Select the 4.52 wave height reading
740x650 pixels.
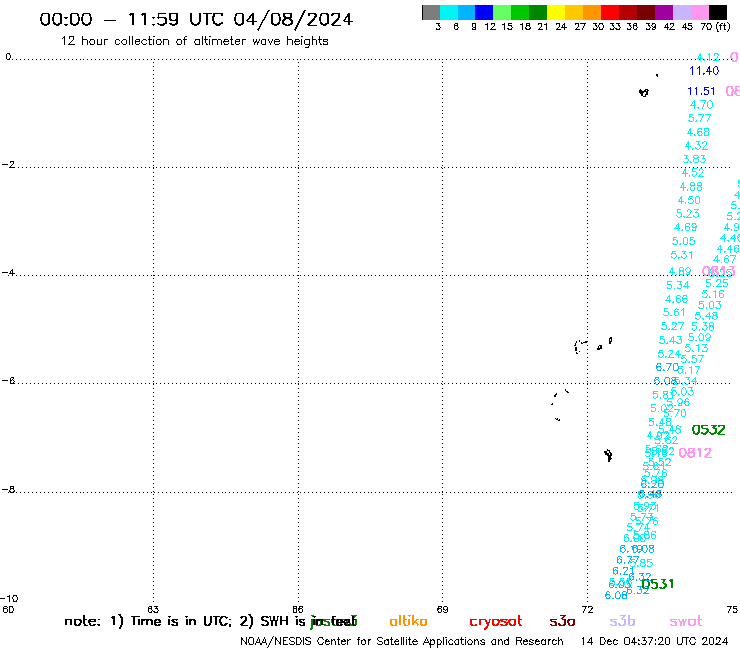tap(692, 173)
